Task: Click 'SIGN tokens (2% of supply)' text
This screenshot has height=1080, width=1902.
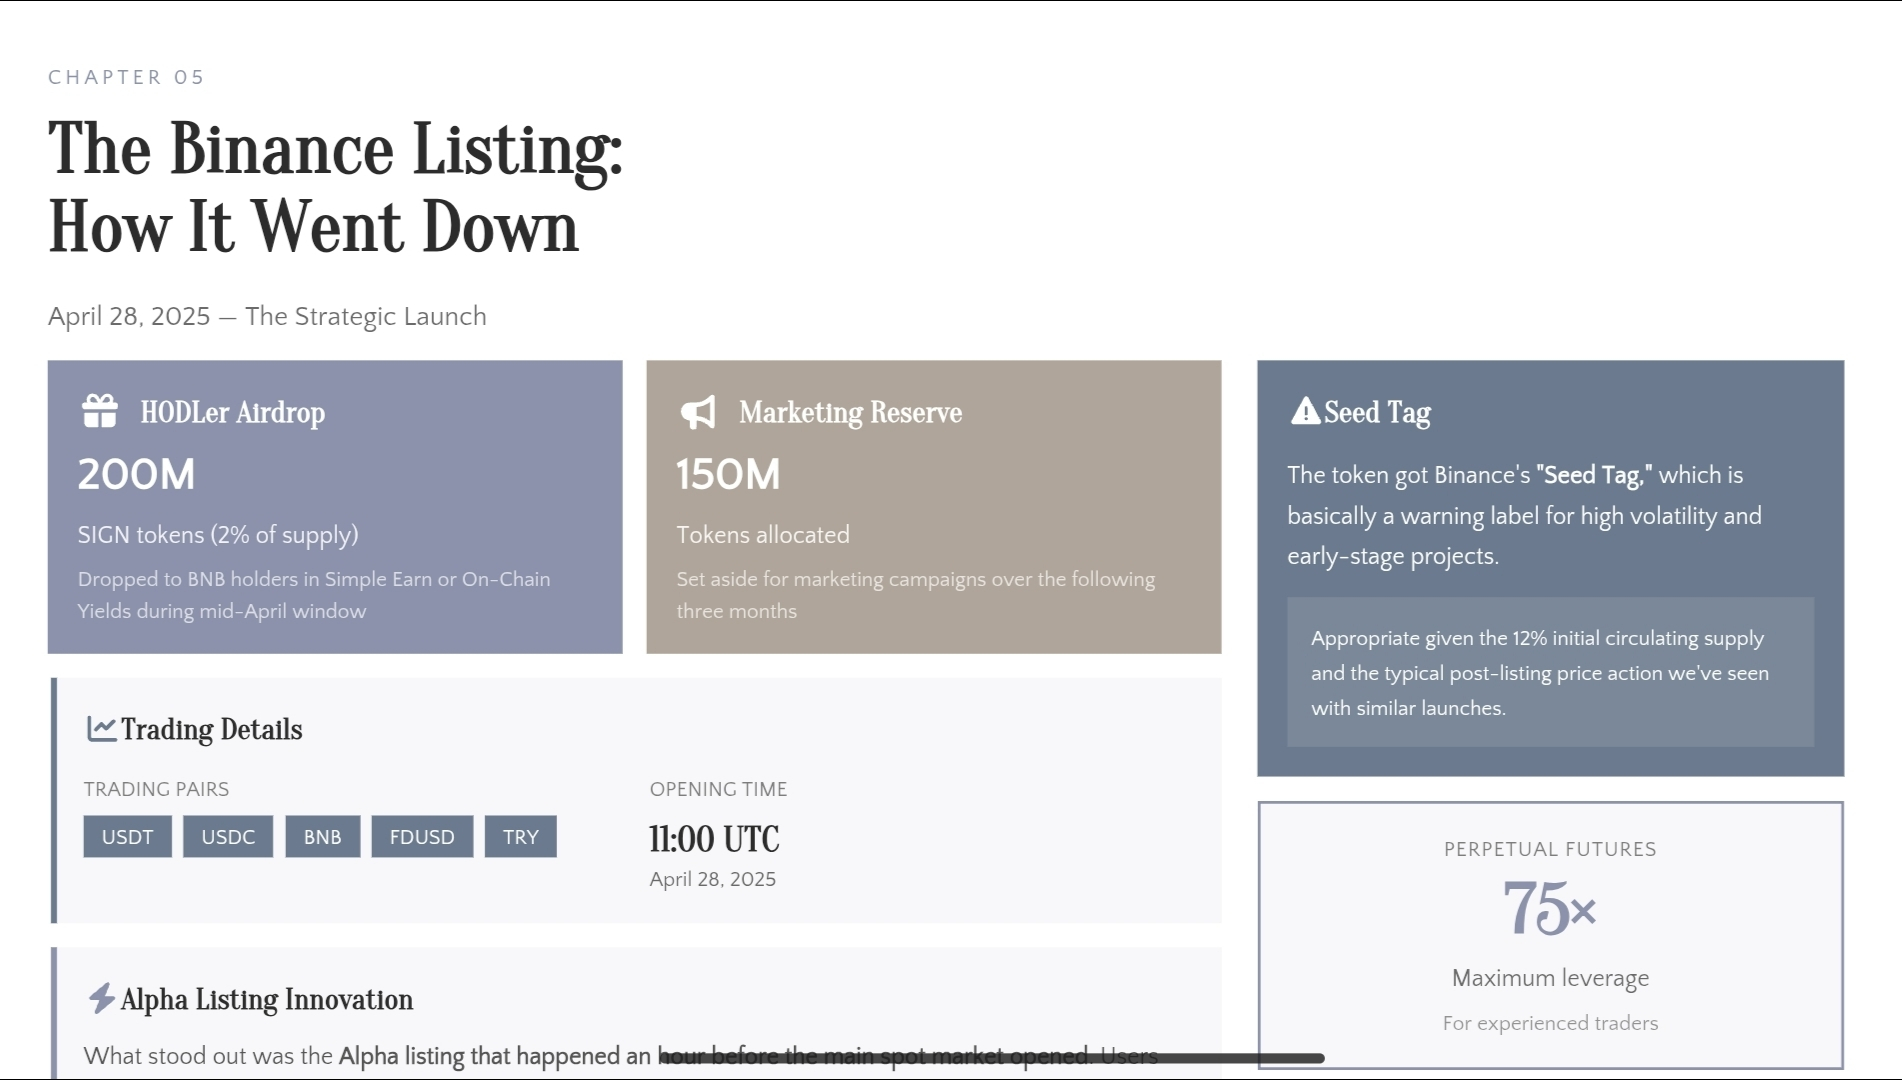Action: click(x=218, y=535)
